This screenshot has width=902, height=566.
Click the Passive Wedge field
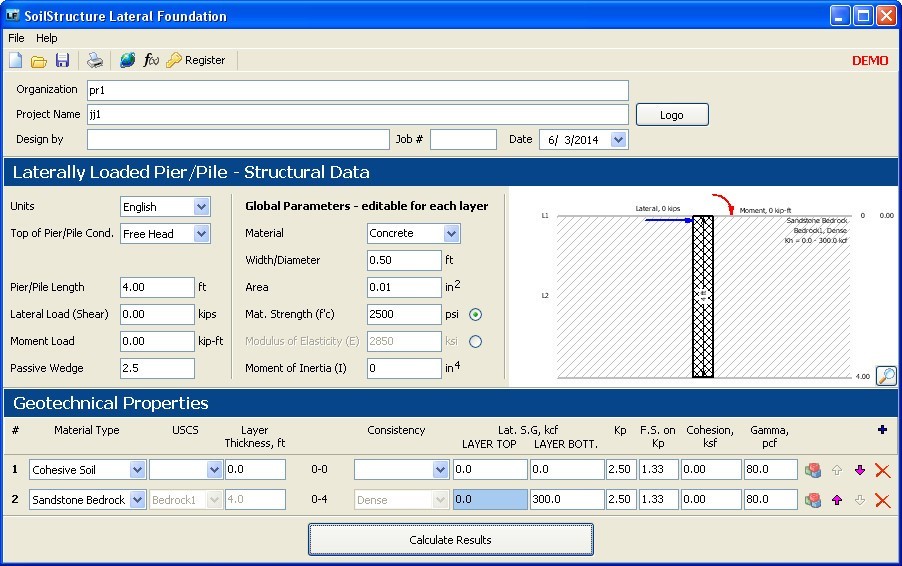pos(157,368)
